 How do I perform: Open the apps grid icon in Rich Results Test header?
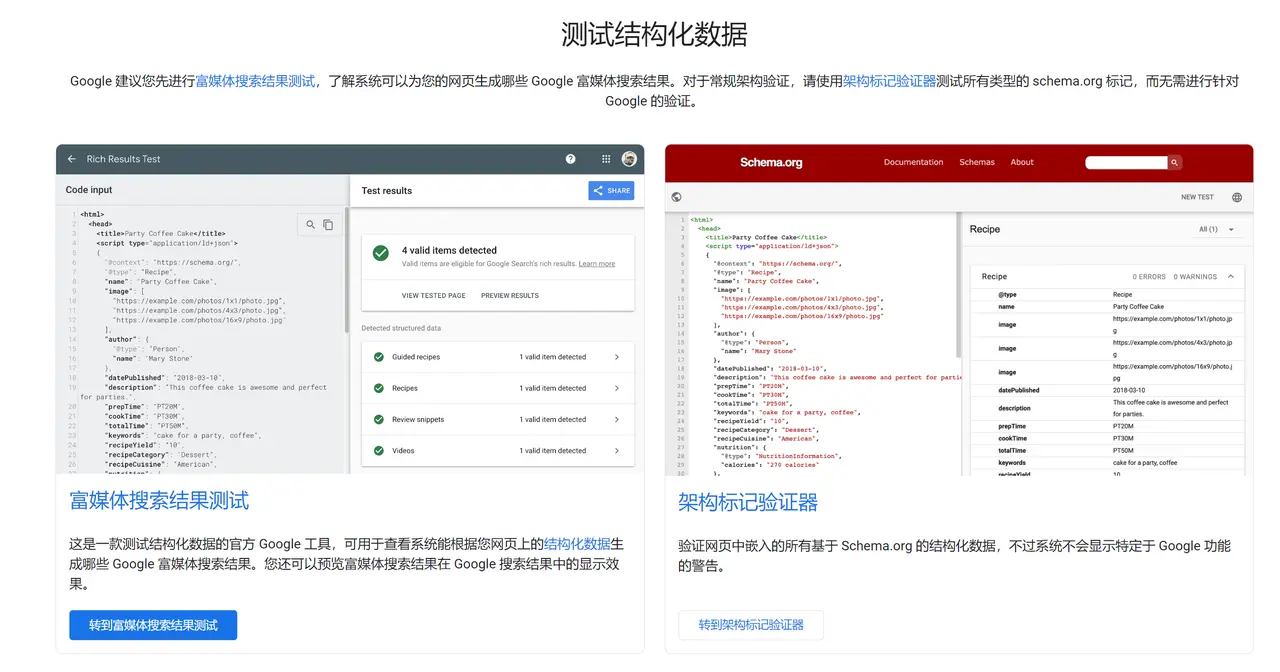pyautogui.click(x=606, y=159)
